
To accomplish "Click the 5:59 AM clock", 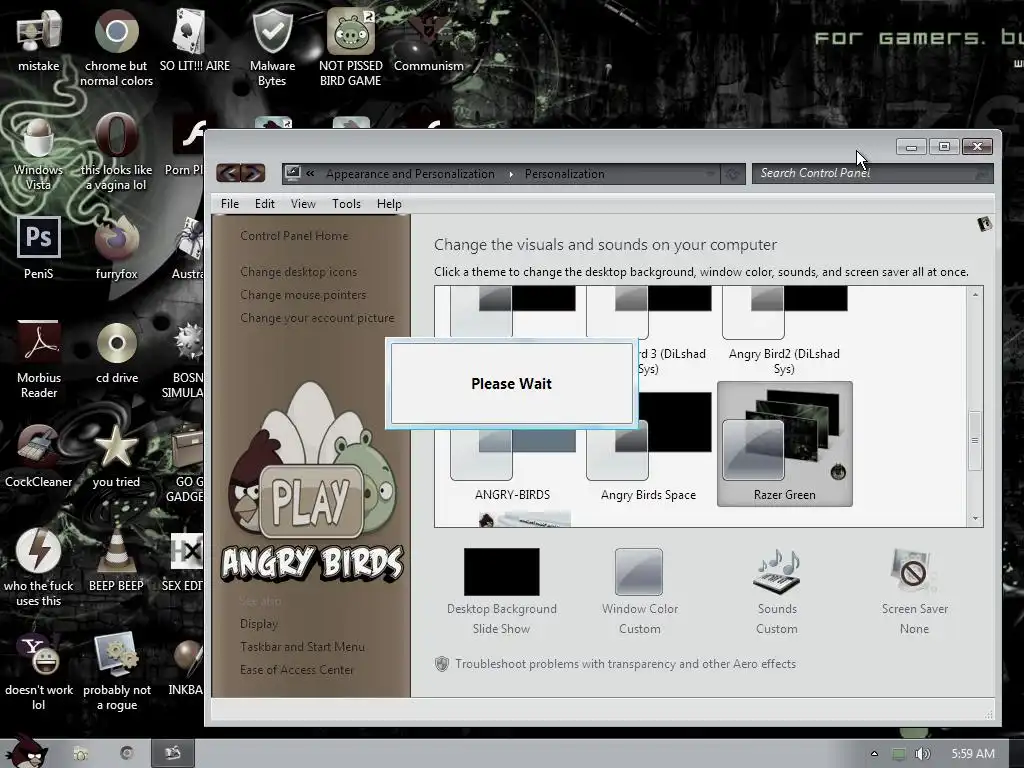I will click(x=973, y=754).
